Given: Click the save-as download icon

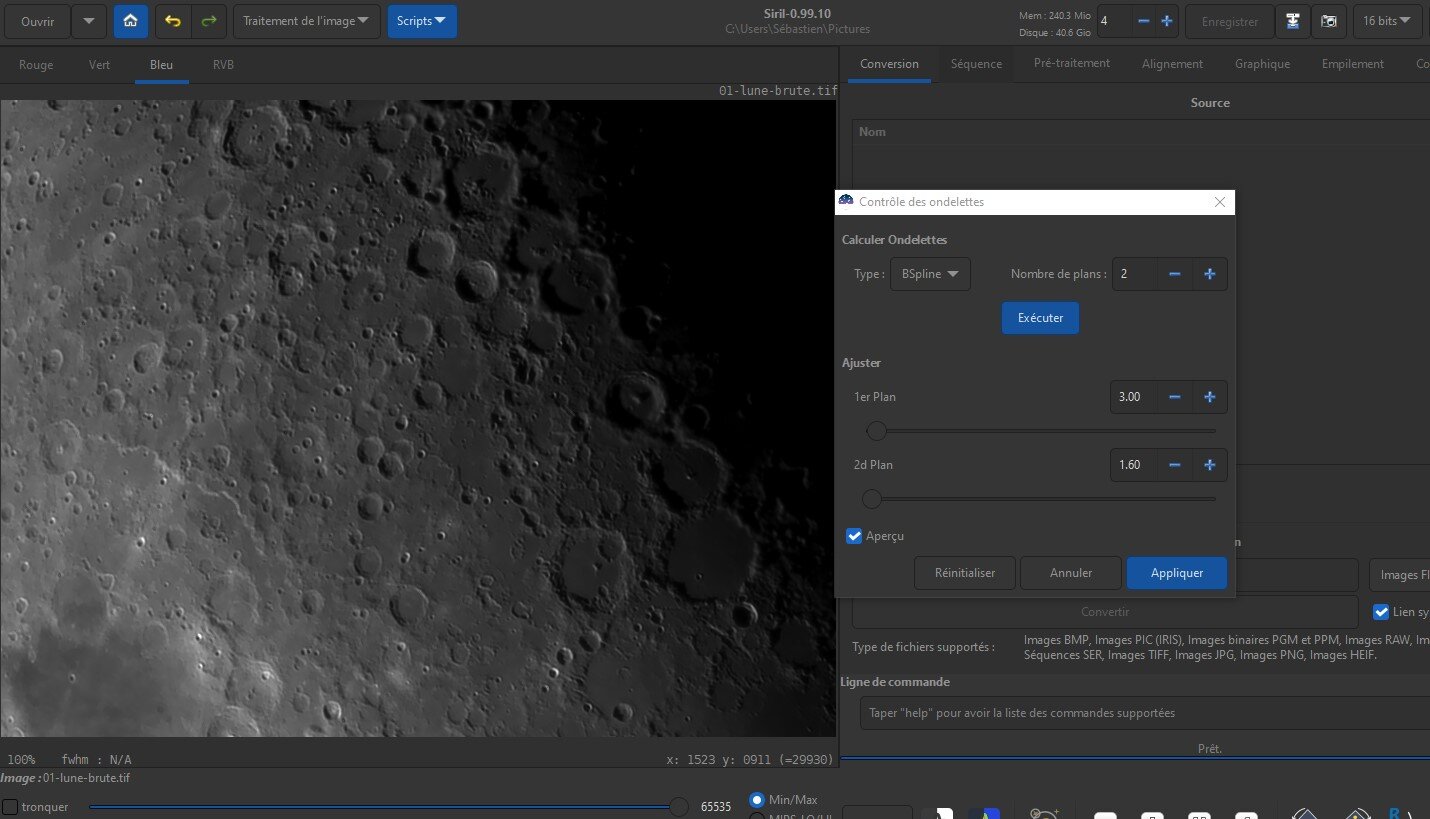Looking at the screenshot, I should [x=1293, y=21].
